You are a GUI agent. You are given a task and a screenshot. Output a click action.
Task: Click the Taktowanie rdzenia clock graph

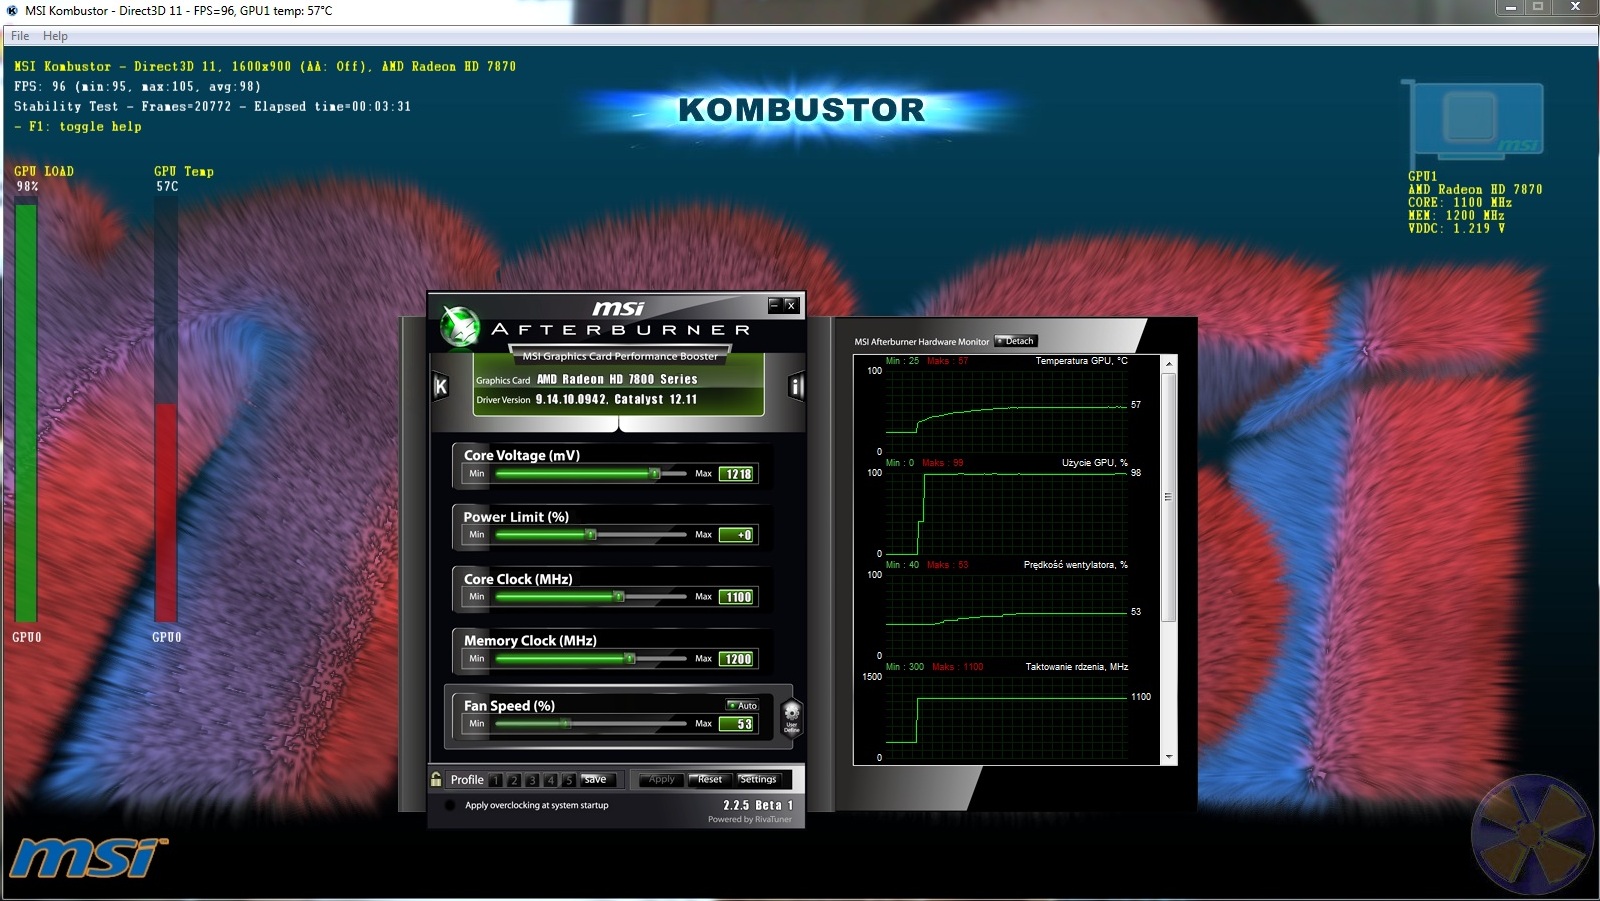(1007, 717)
